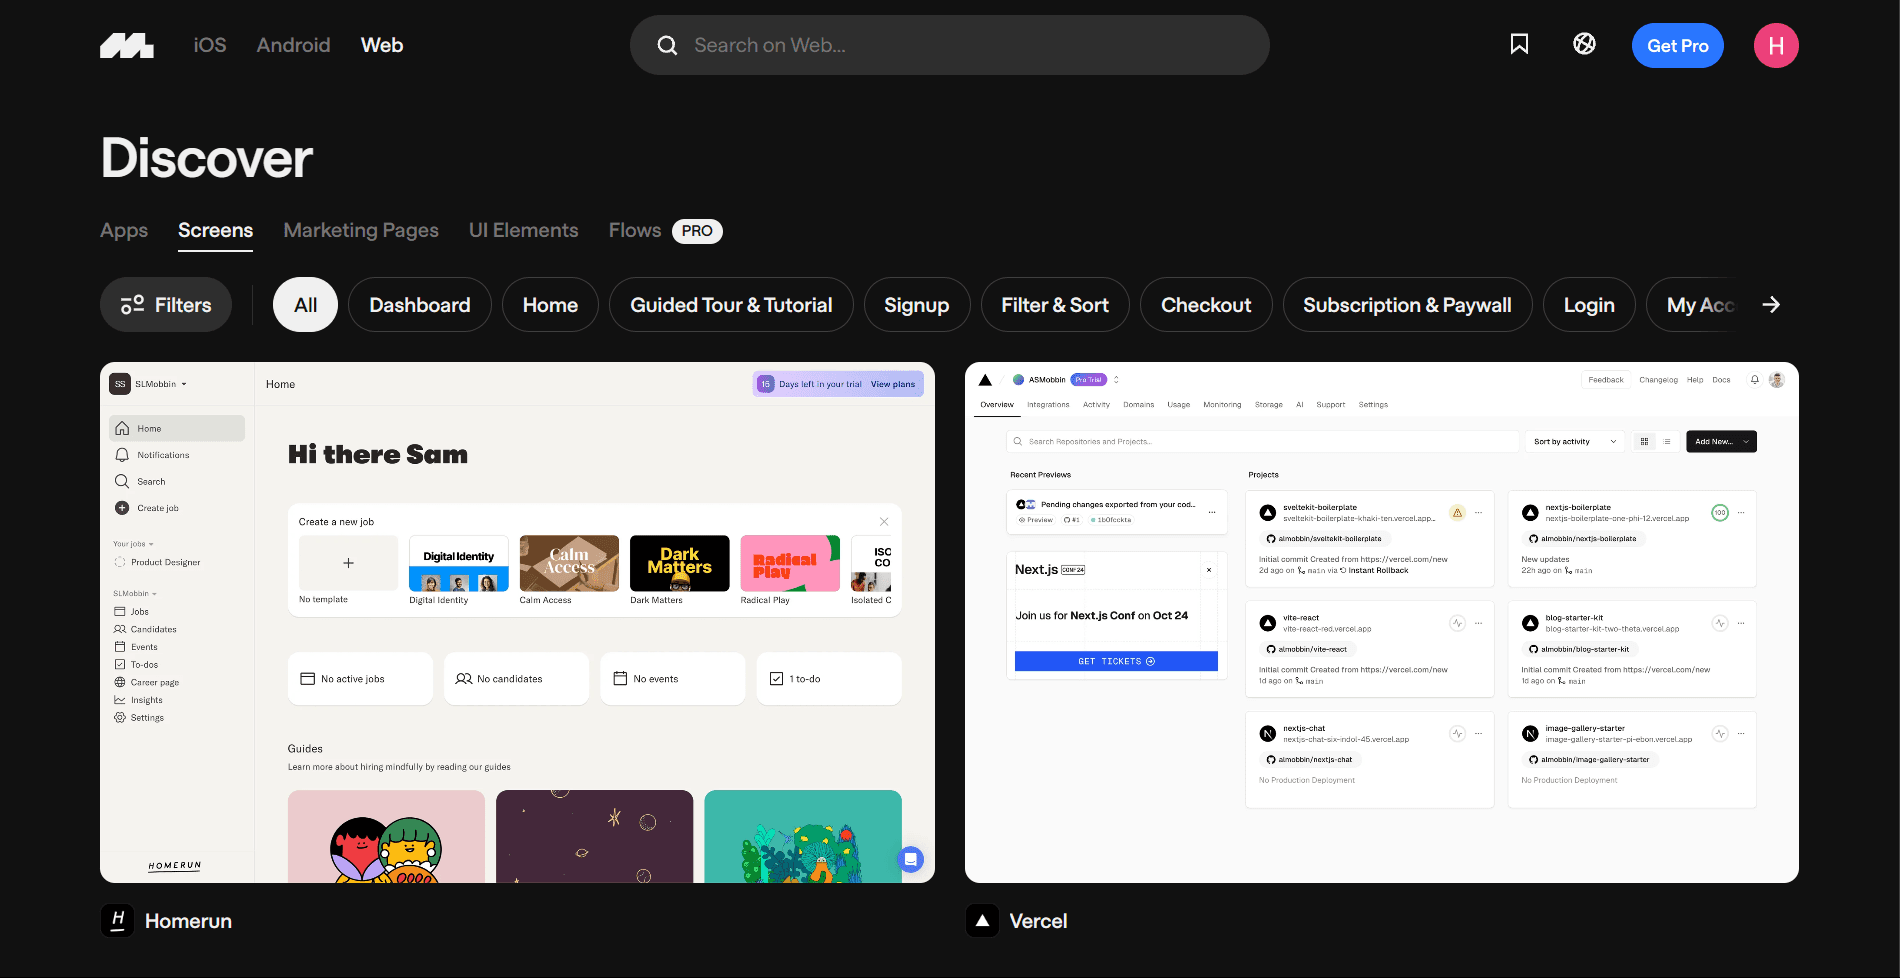The width and height of the screenshot is (1900, 978).
Task: Click the Get Pro button
Action: click(x=1677, y=46)
